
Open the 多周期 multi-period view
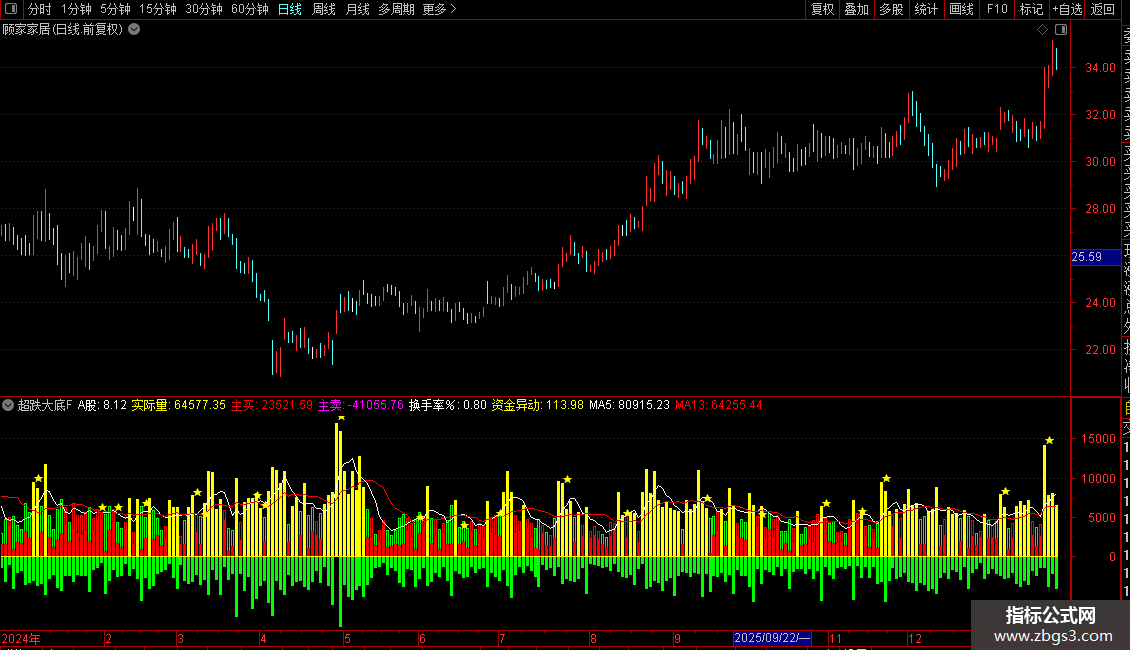click(396, 9)
